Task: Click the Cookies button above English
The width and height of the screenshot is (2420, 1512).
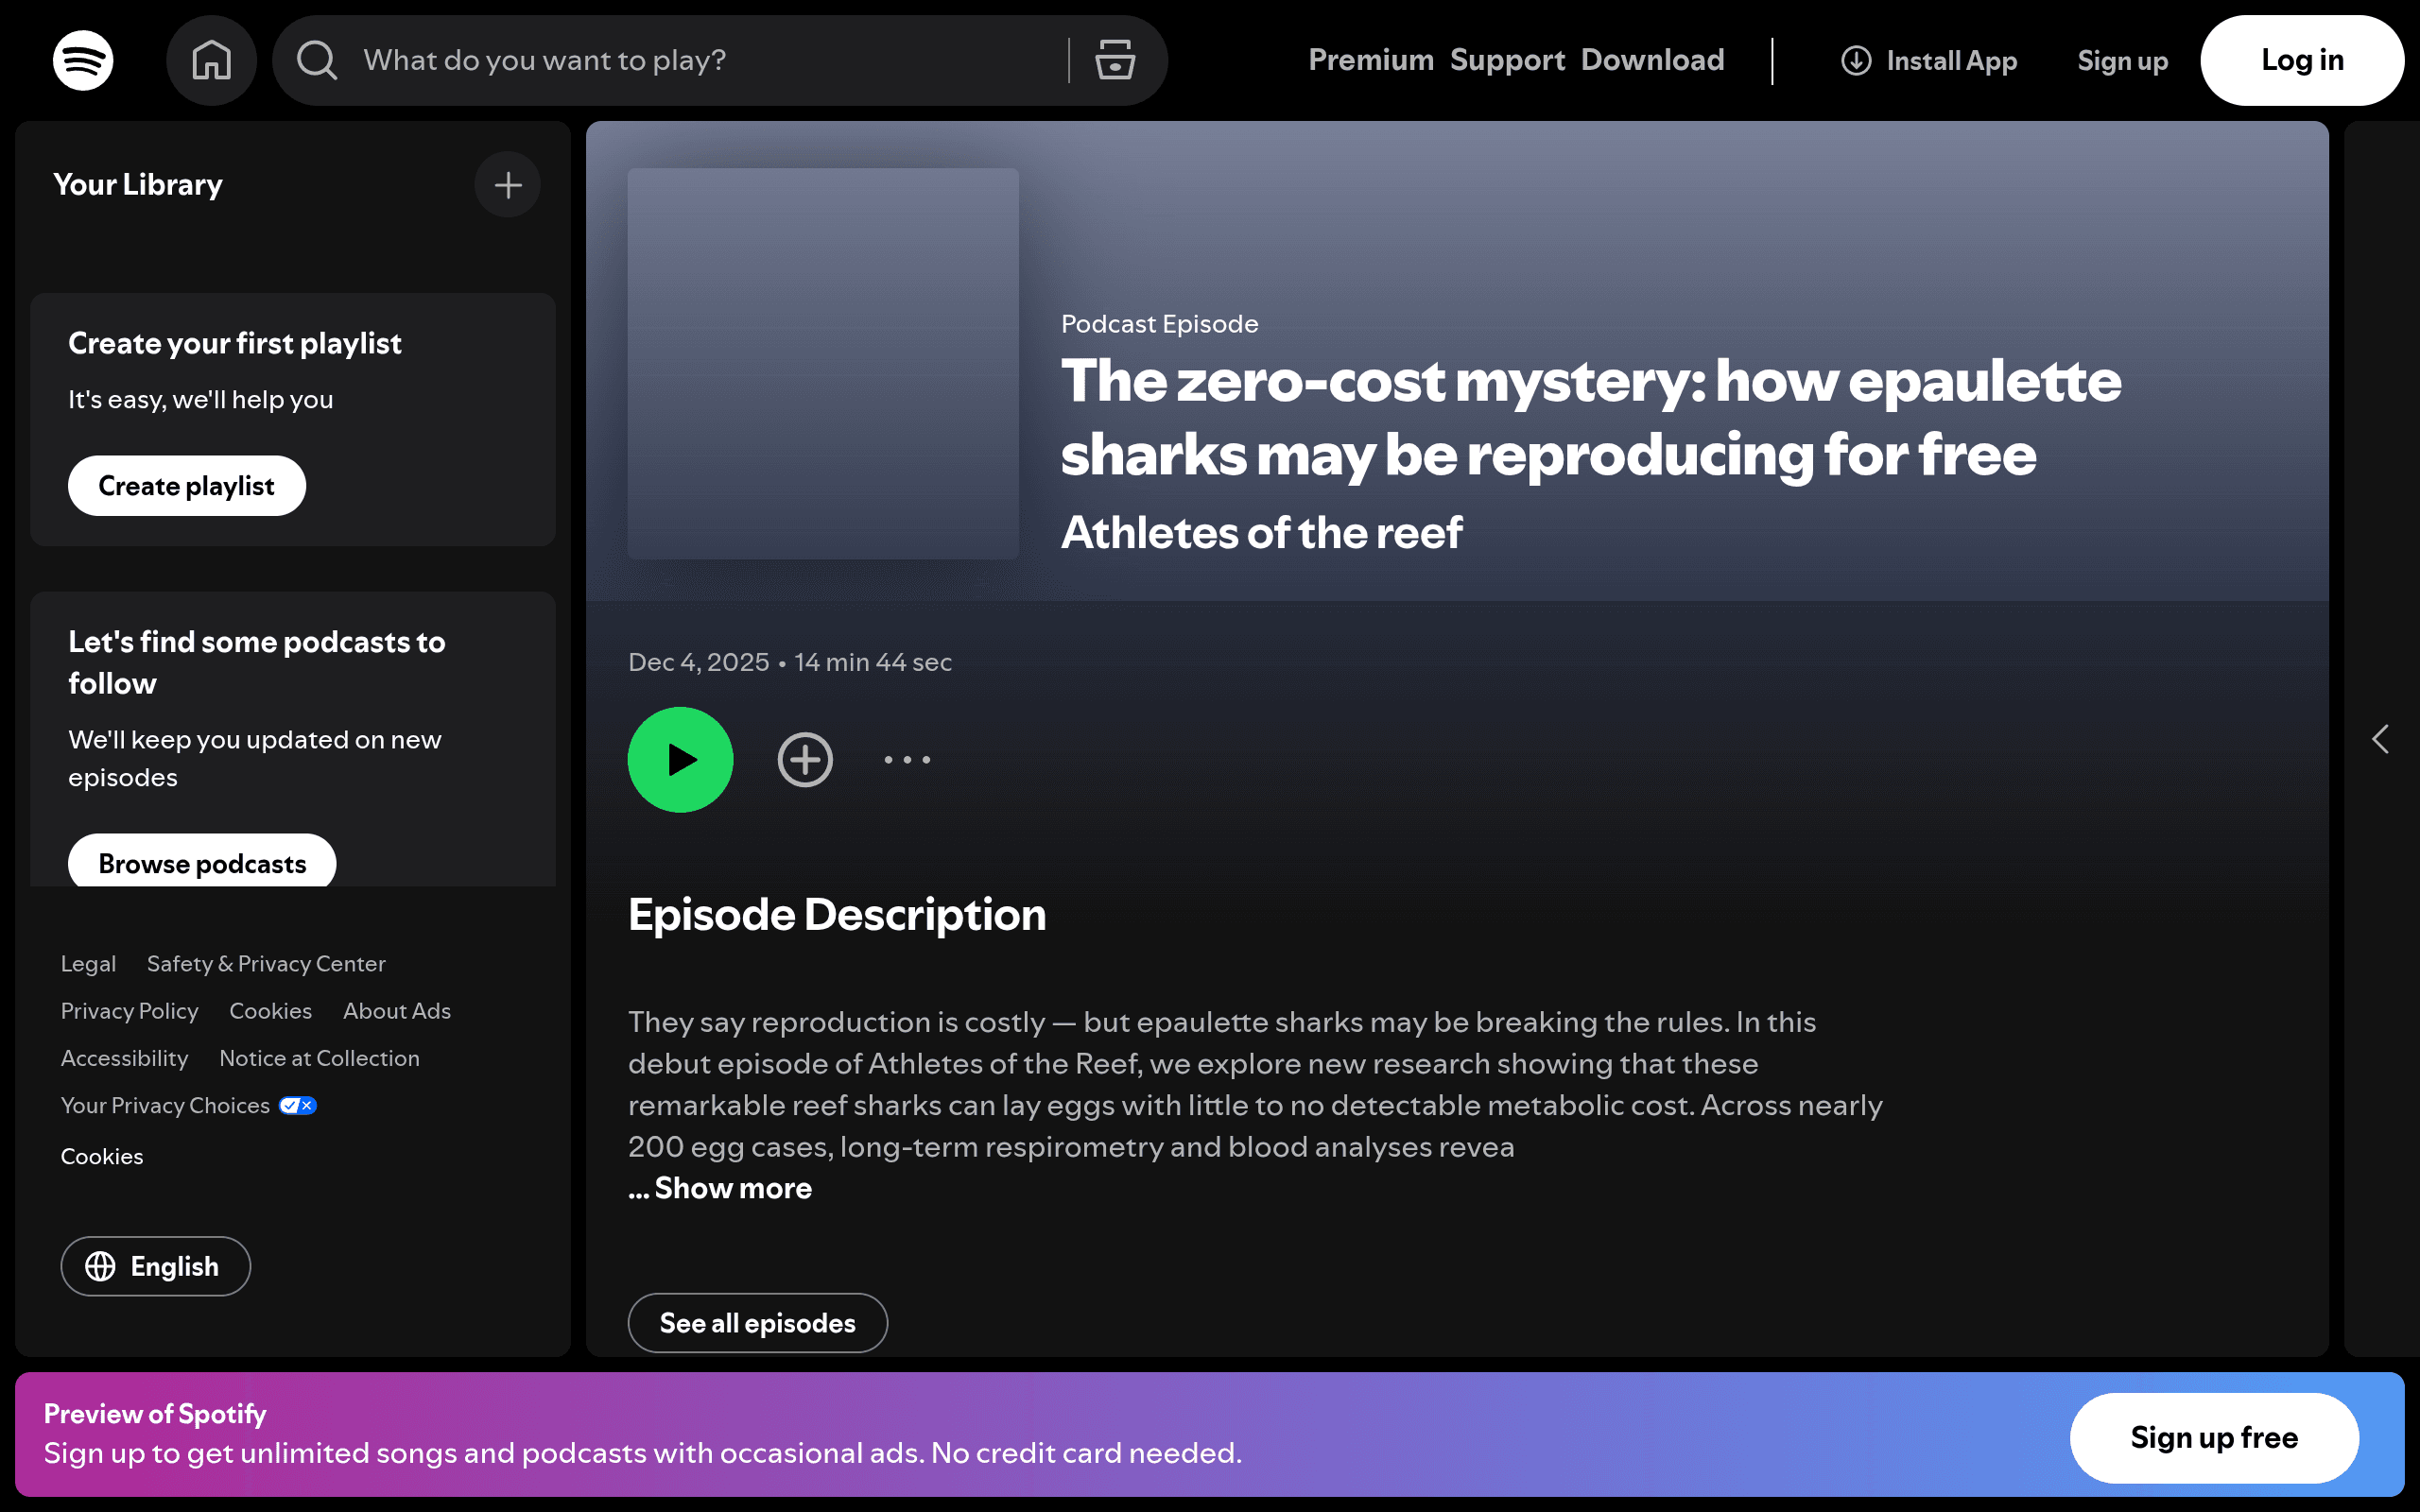Action: coord(102,1156)
